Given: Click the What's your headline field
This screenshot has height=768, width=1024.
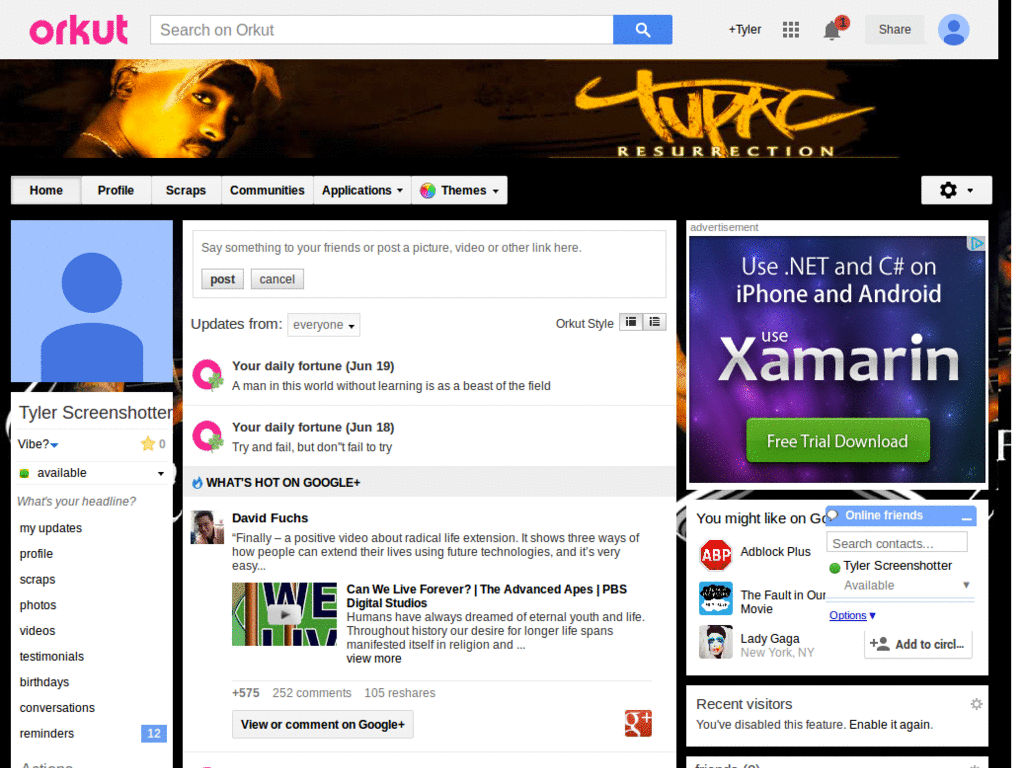Looking at the screenshot, I should (x=76, y=502).
